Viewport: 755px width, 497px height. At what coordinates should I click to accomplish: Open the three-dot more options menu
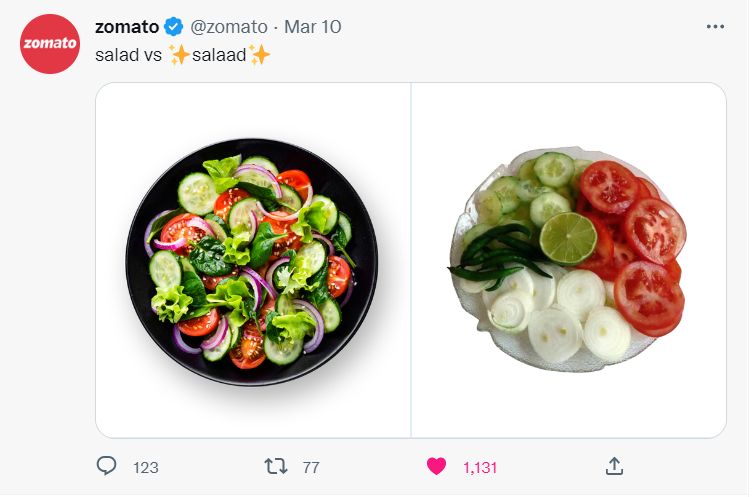(x=715, y=27)
